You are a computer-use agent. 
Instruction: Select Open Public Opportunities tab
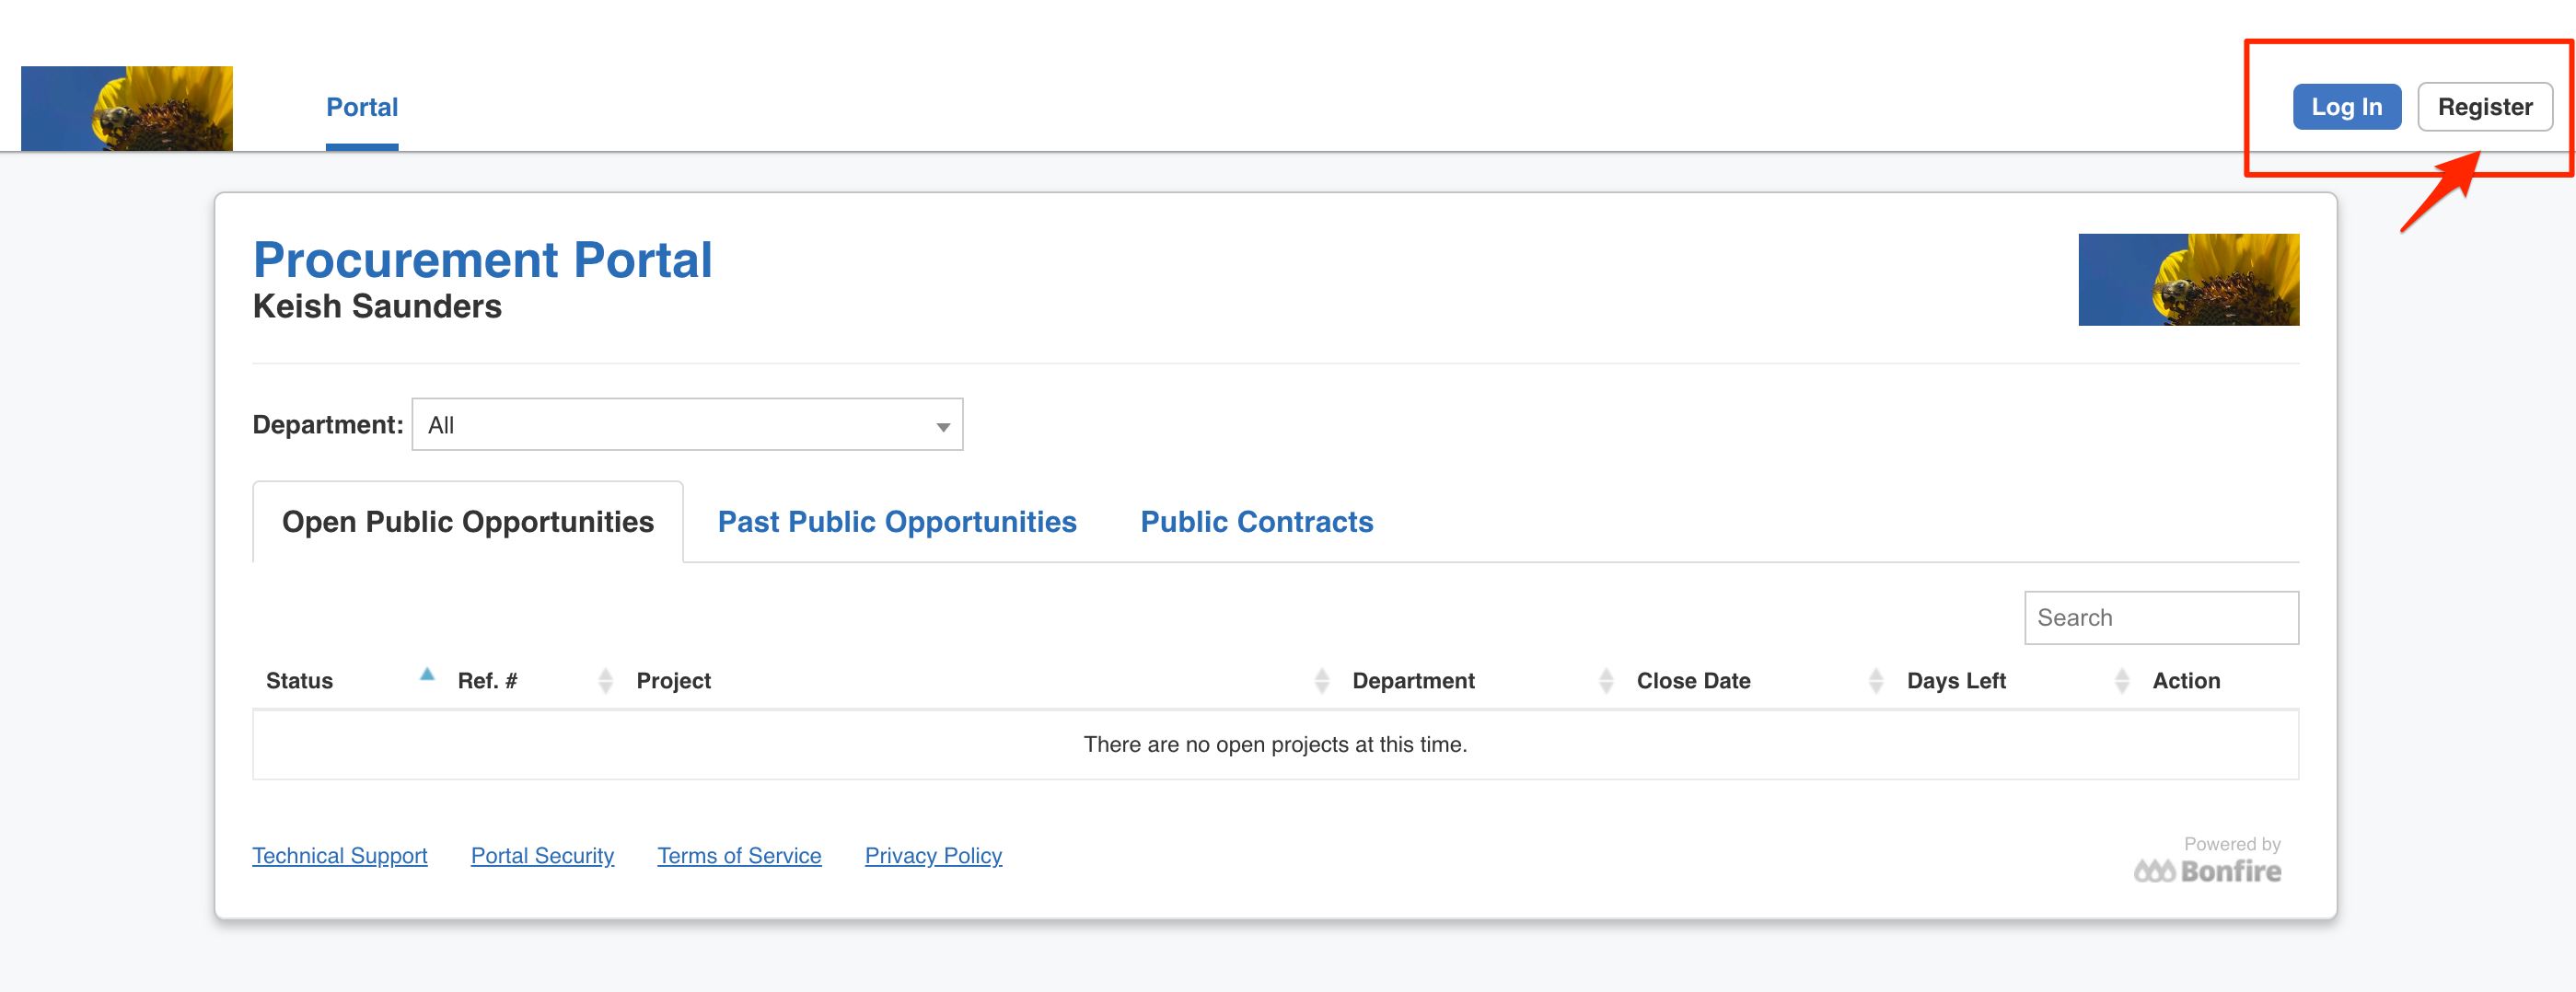point(468,522)
